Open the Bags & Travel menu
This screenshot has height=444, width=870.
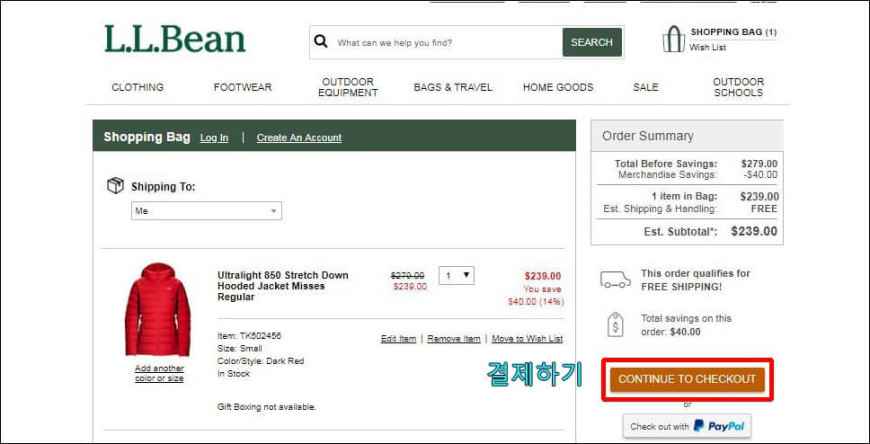pos(453,87)
